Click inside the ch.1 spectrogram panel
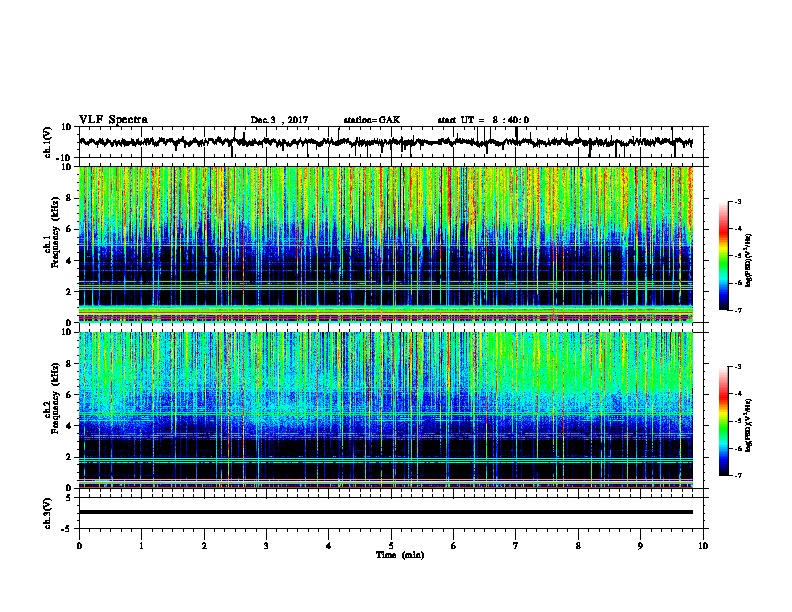This screenshot has width=792, height=612. [x=386, y=244]
